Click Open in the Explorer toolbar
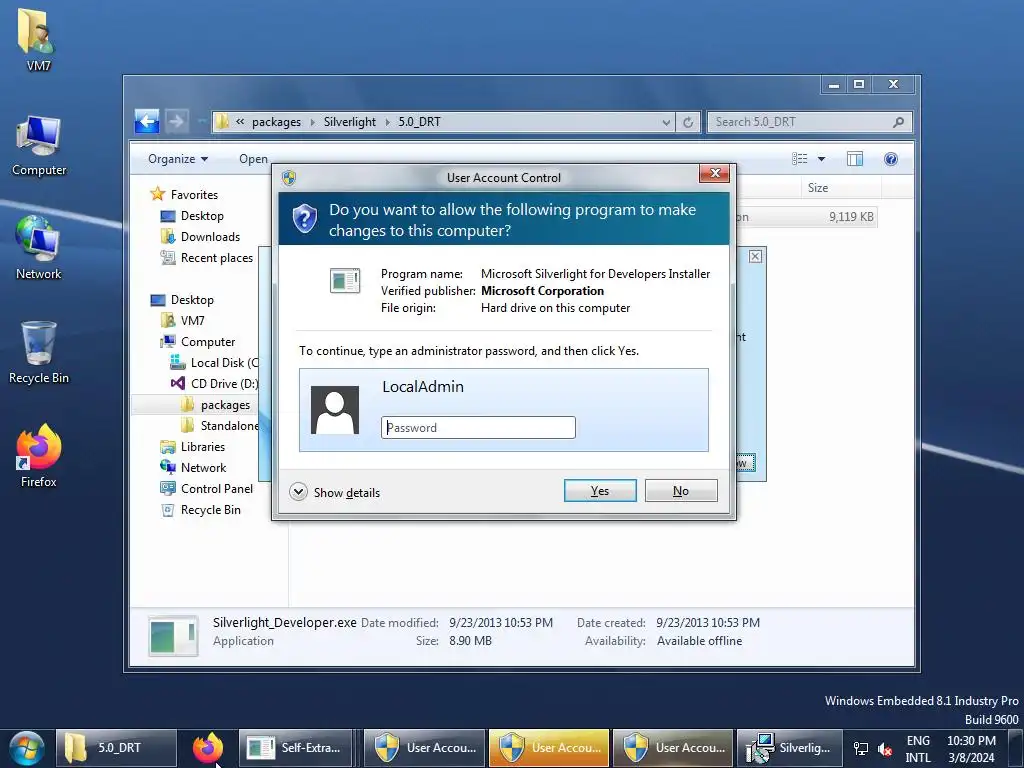Screen dimensions: 1024x768 click(x=253, y=159)
